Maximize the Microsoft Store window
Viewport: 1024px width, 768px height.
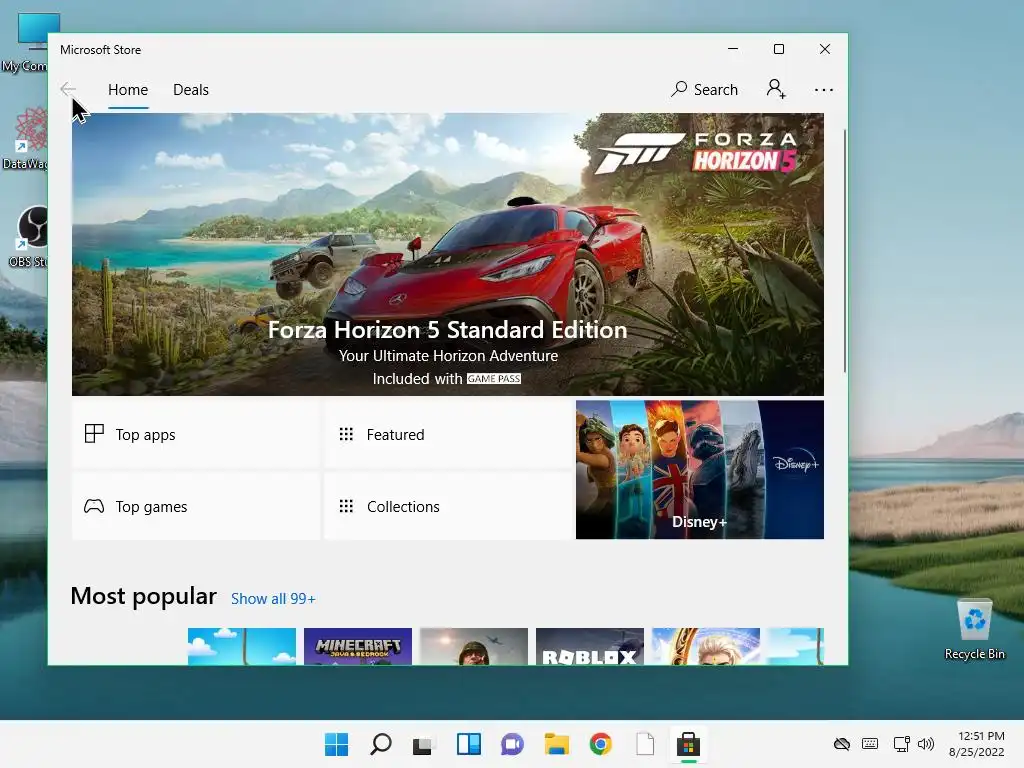coord(778,49)
